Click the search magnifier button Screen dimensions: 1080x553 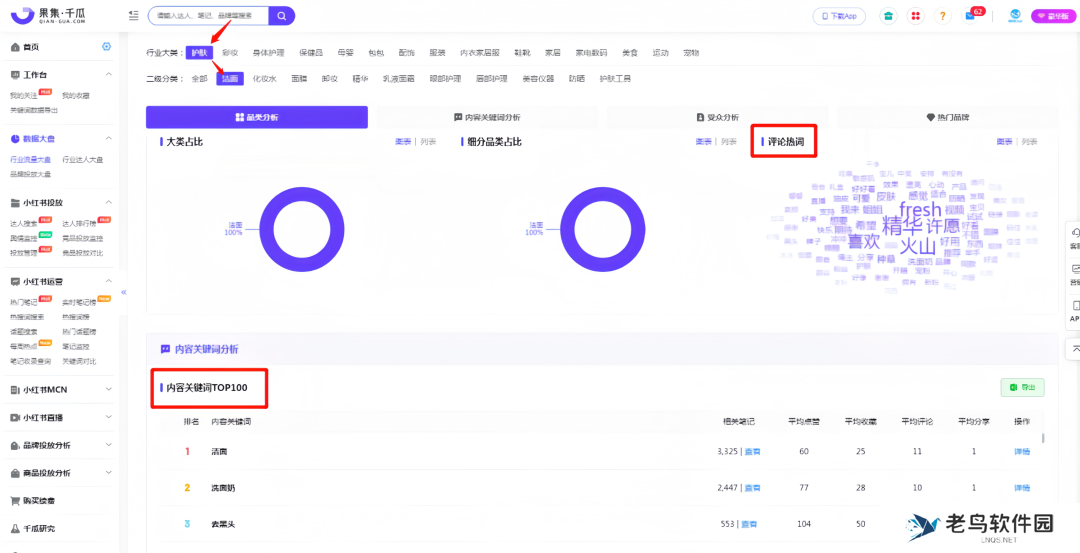(x=282, y=16)
